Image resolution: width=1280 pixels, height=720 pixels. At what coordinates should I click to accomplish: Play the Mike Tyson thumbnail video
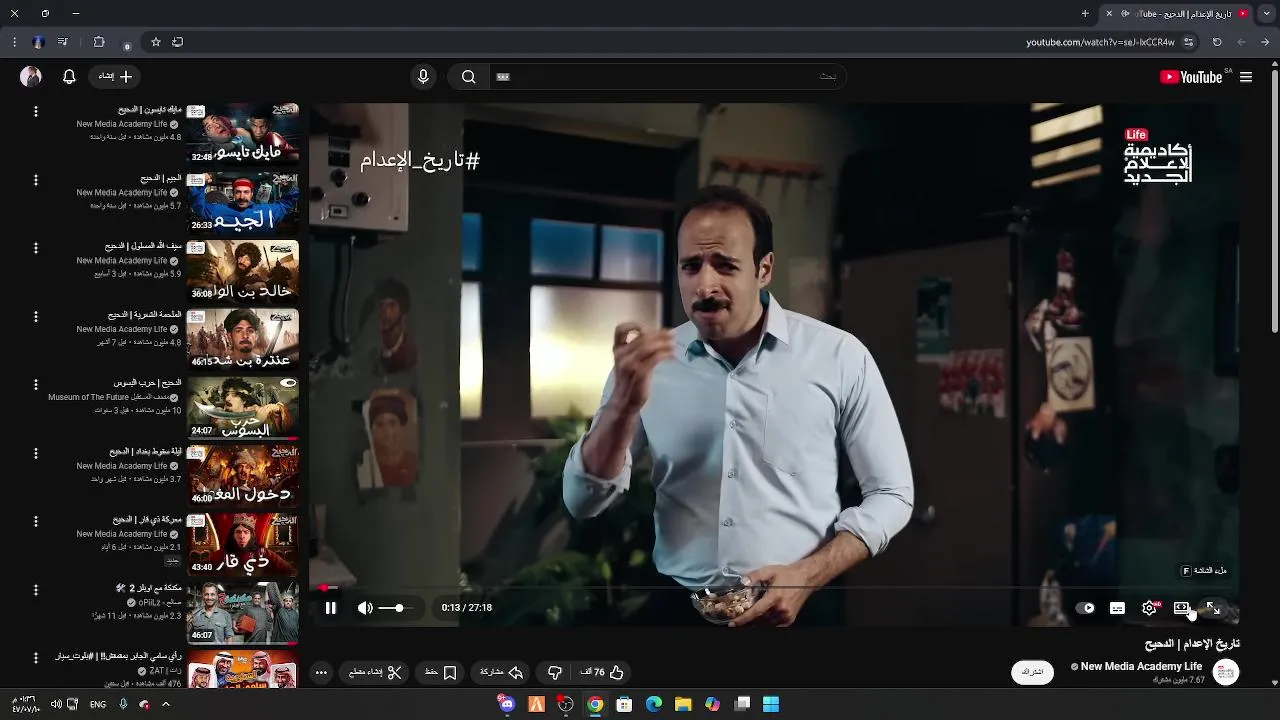(243, 133)
